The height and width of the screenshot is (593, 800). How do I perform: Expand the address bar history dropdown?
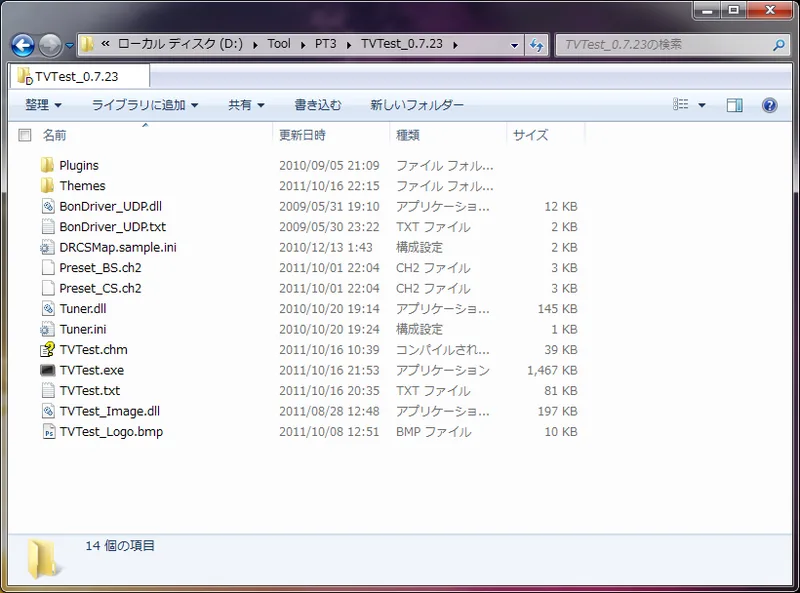(514, 45)
